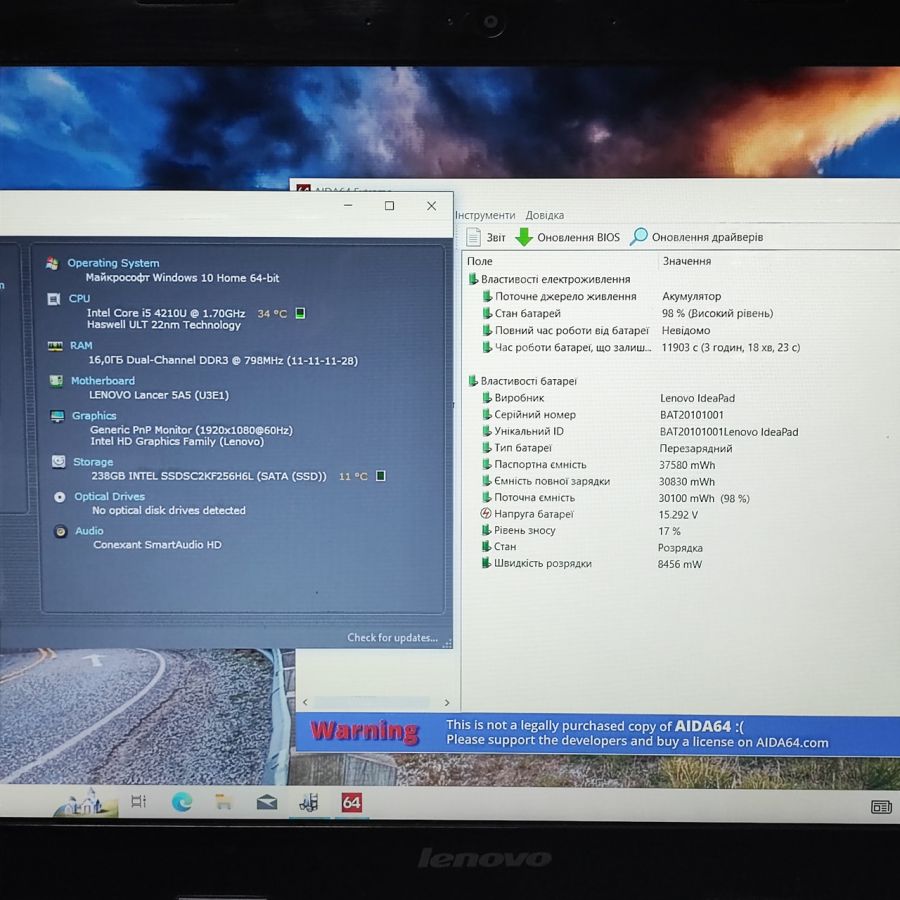Click the Оновлення драйверів toolbar label
Screen dimensions: 900x900
click(x=707, y=237)
